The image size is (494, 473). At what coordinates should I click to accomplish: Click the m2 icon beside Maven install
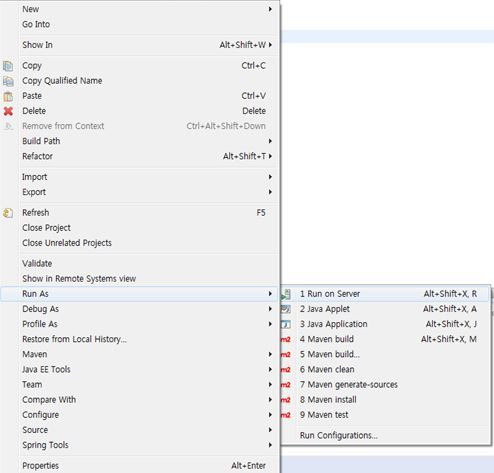tap(286, 400)
